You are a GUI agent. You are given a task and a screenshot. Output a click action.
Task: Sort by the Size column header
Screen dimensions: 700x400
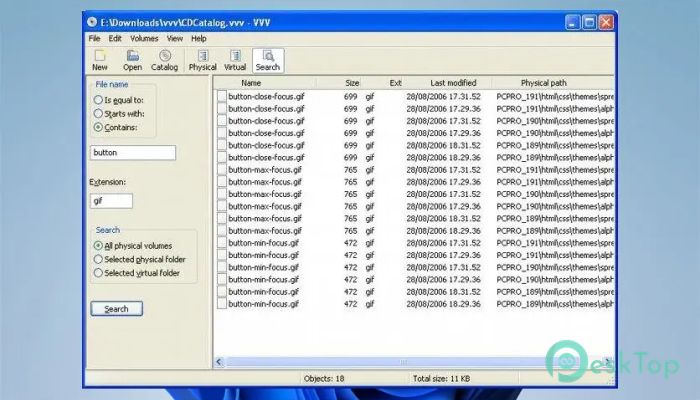(352, 83)
